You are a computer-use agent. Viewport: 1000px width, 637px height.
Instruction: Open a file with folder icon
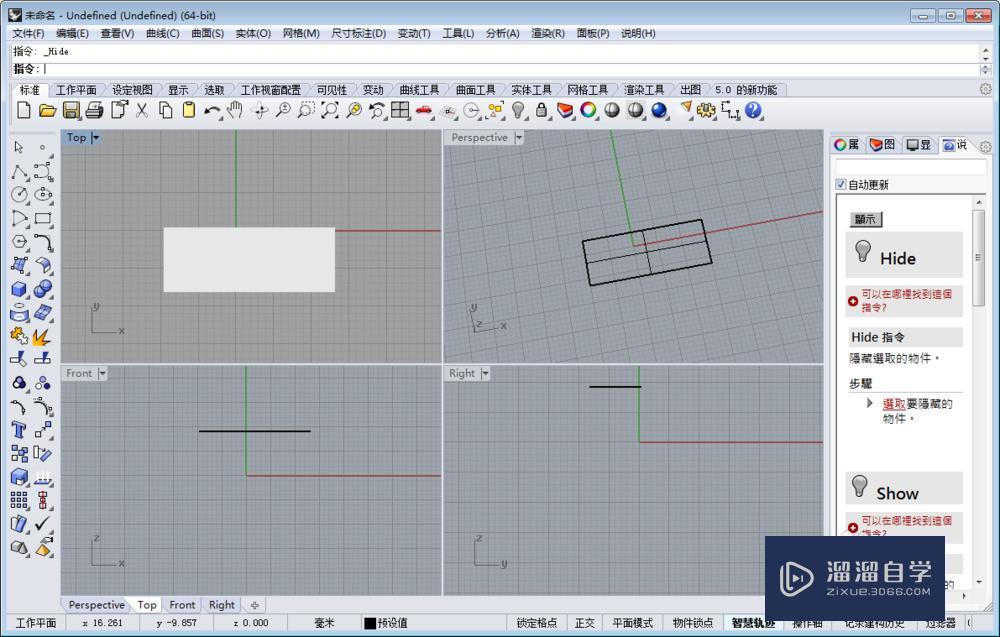tap(47, 110)
